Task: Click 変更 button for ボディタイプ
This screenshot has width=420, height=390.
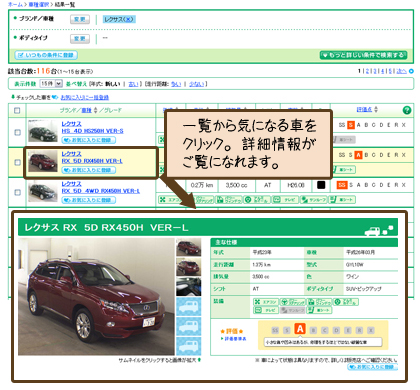Action: coord(80,39)
